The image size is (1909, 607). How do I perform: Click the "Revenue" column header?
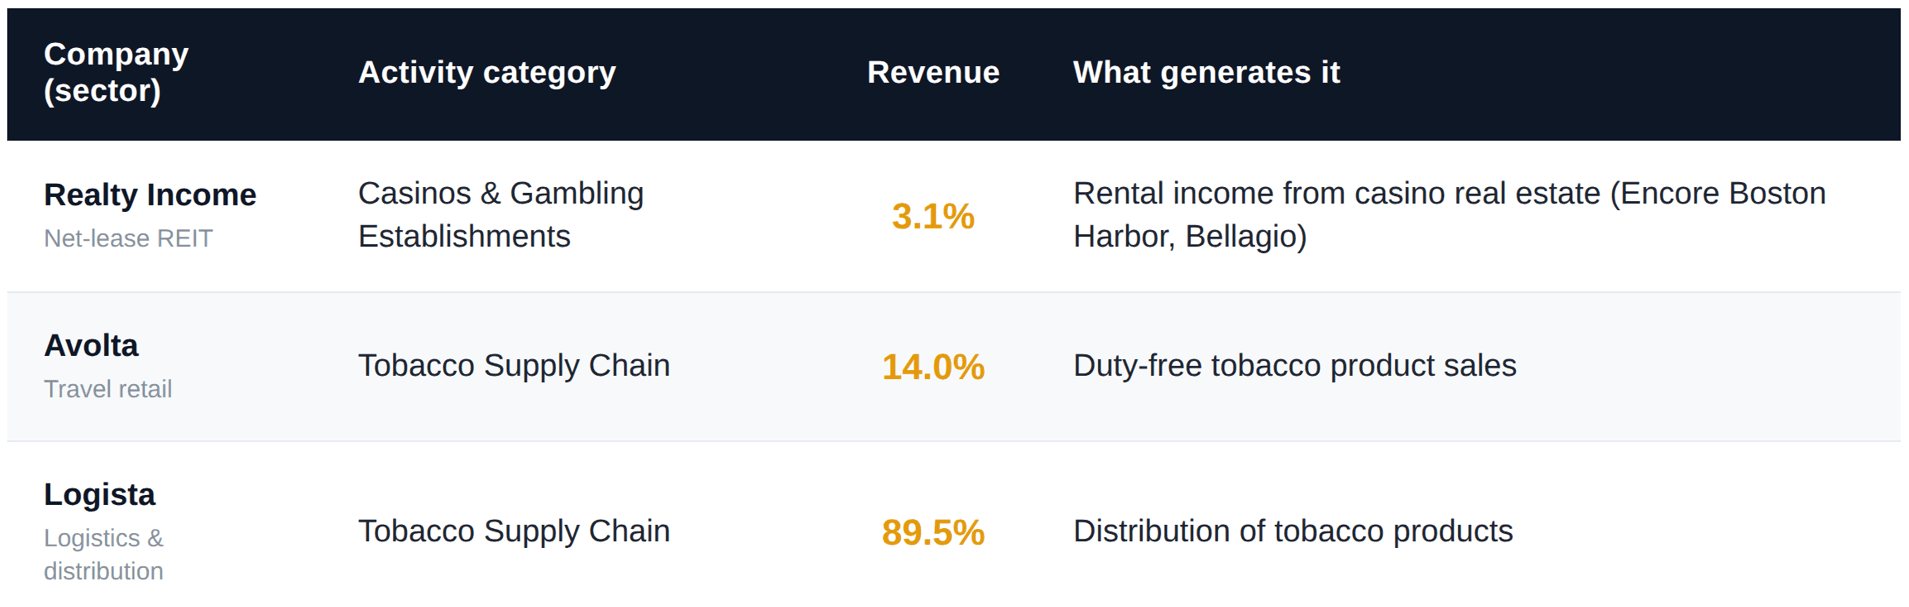[x=933, y=72]
